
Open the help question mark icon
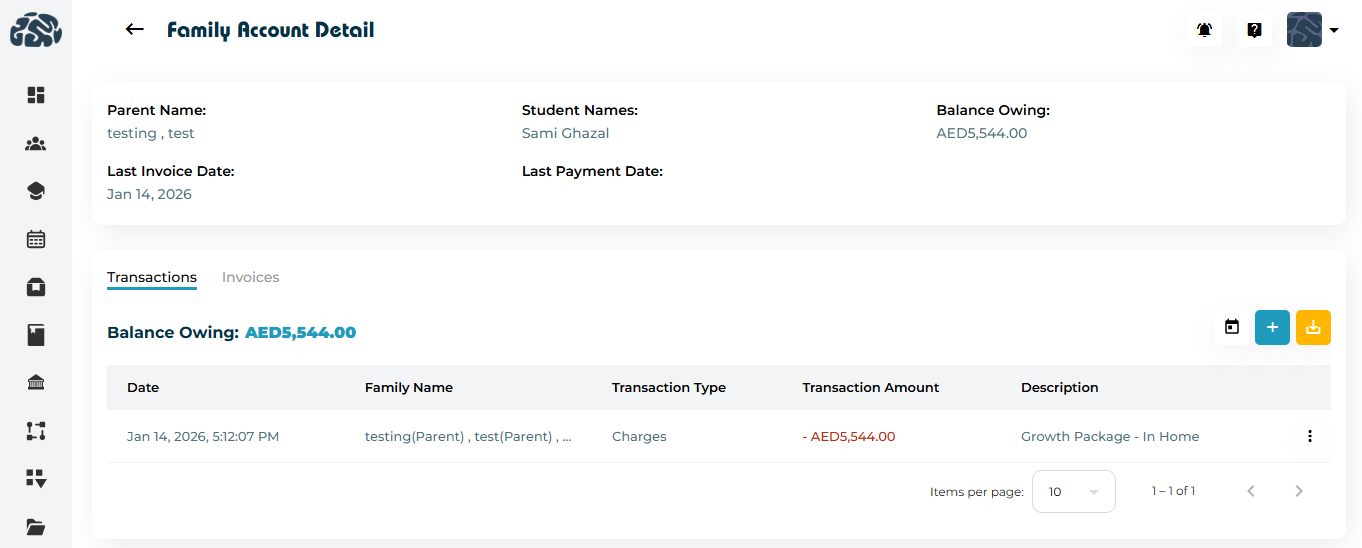point(1254,30)
